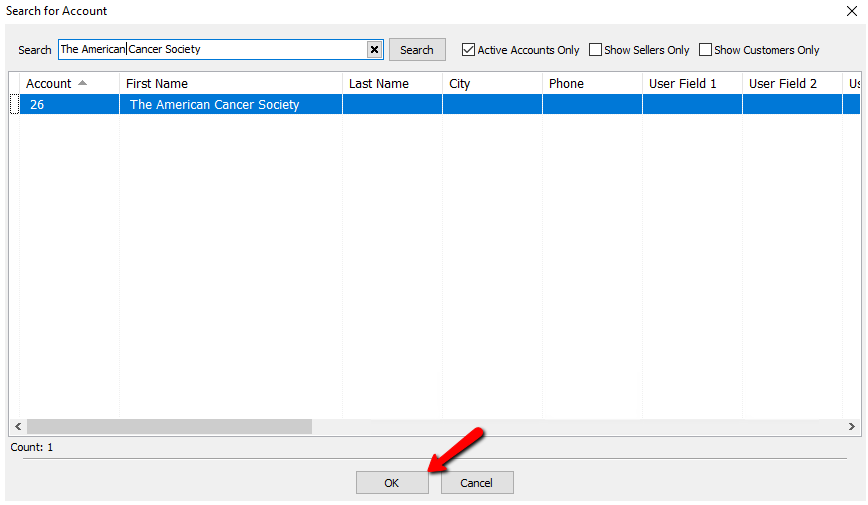Clear the search field with the X icon
868x505 pixels.
coord(374,50)
